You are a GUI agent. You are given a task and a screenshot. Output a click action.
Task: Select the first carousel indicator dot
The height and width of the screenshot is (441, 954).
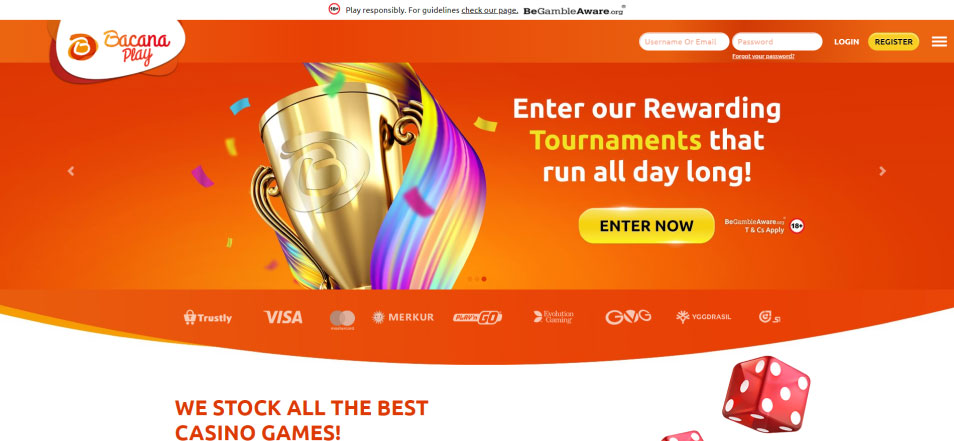pos(470,279)
